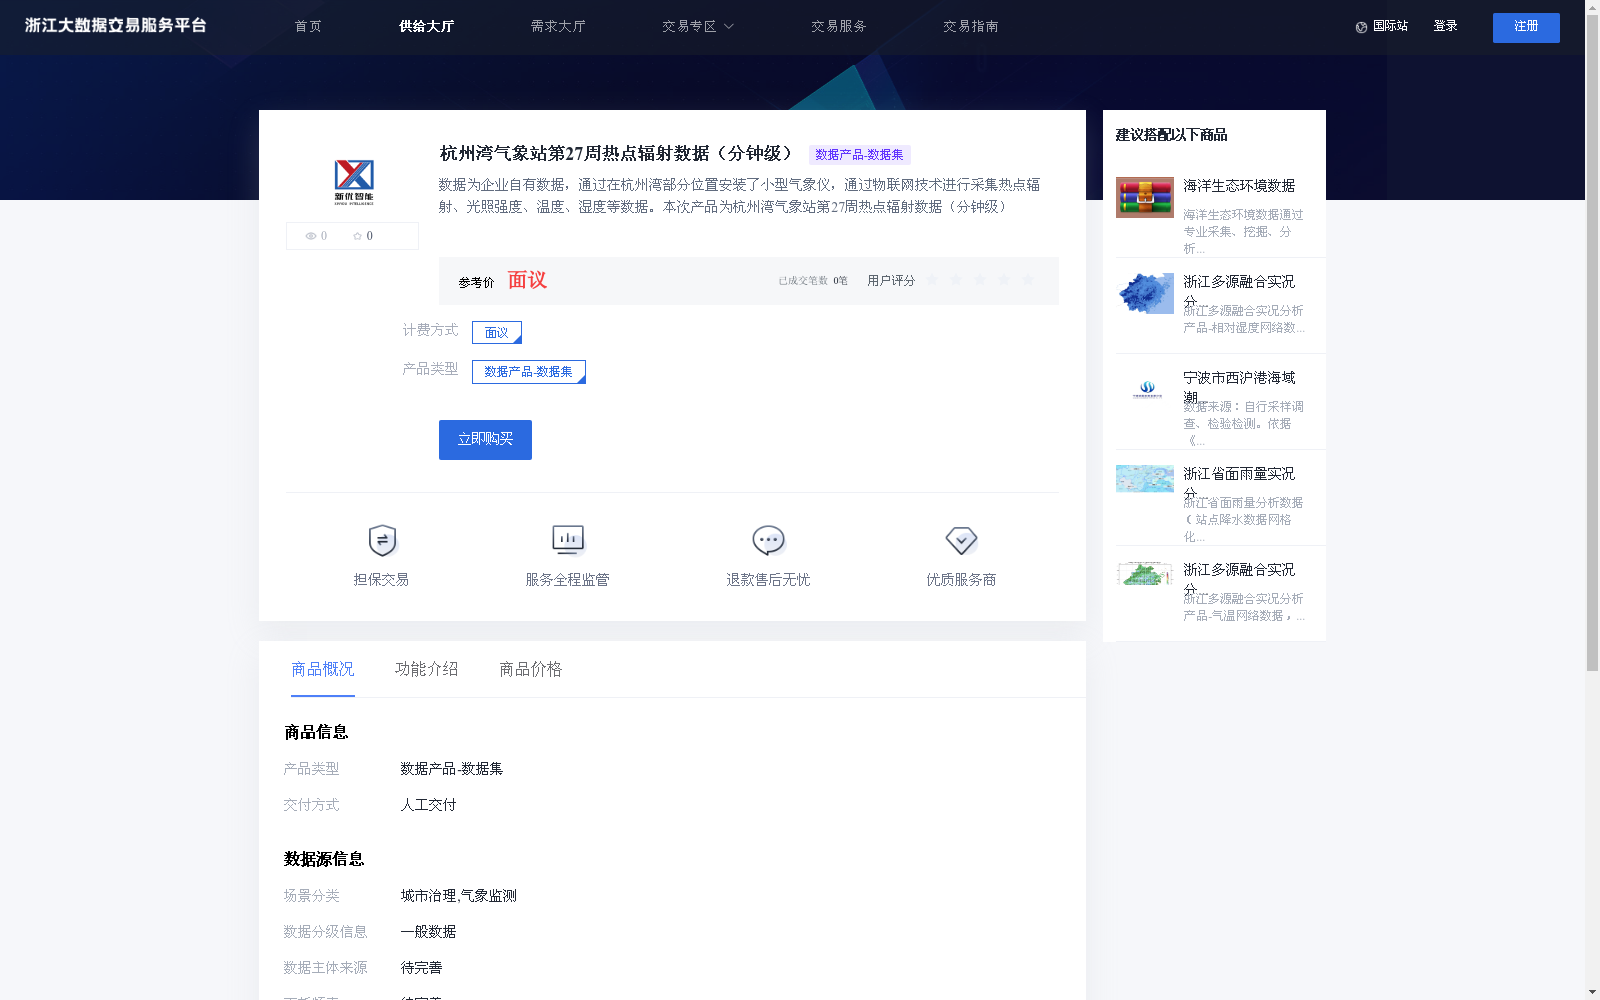Viewport: 1600px width, 1000px height.
Task: Open 需求大厅 navigation item
Action: pyautogui.click(x=558, y=27)
